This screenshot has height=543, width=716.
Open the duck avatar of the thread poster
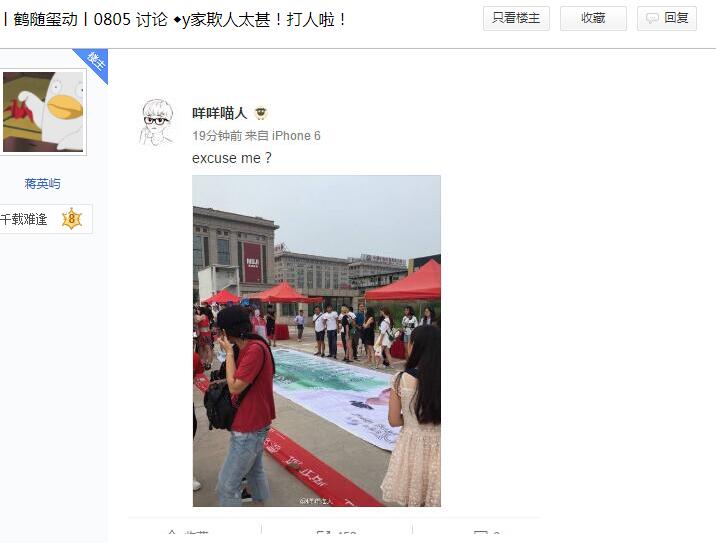point(43,112)
